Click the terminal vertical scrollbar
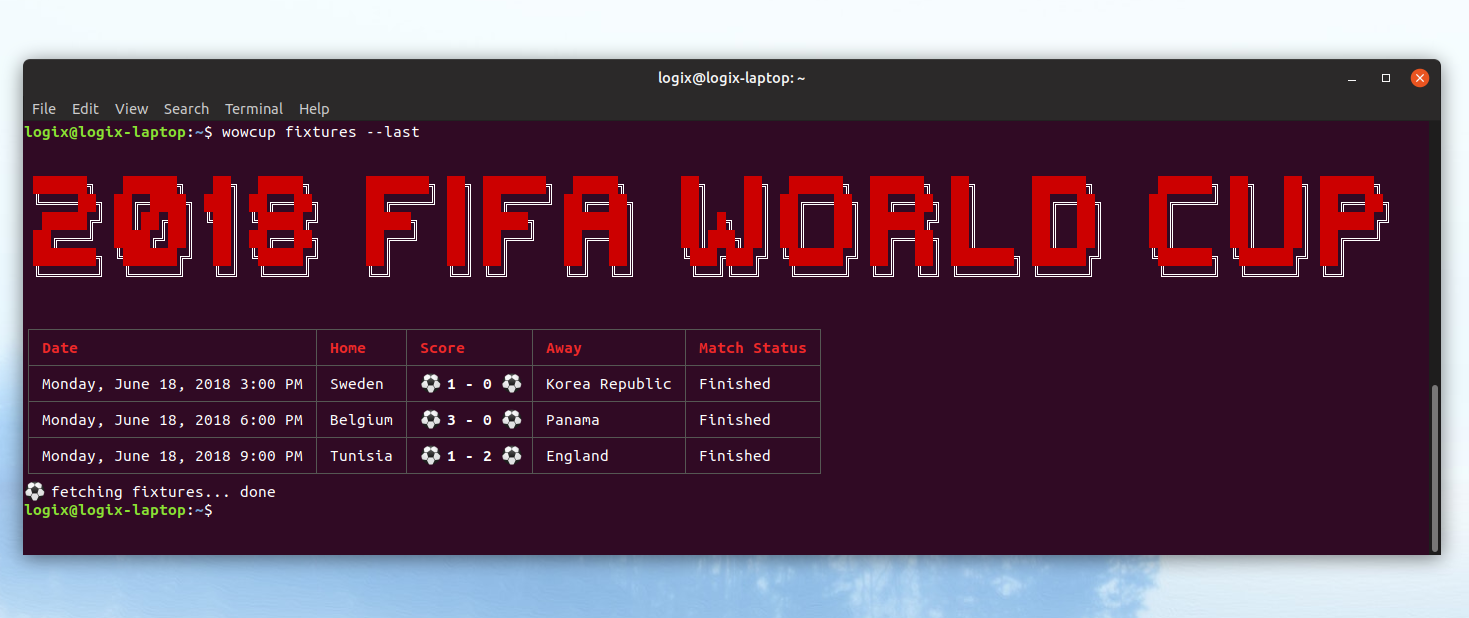Screen dimensions: 1469x618 [1436, 467]
